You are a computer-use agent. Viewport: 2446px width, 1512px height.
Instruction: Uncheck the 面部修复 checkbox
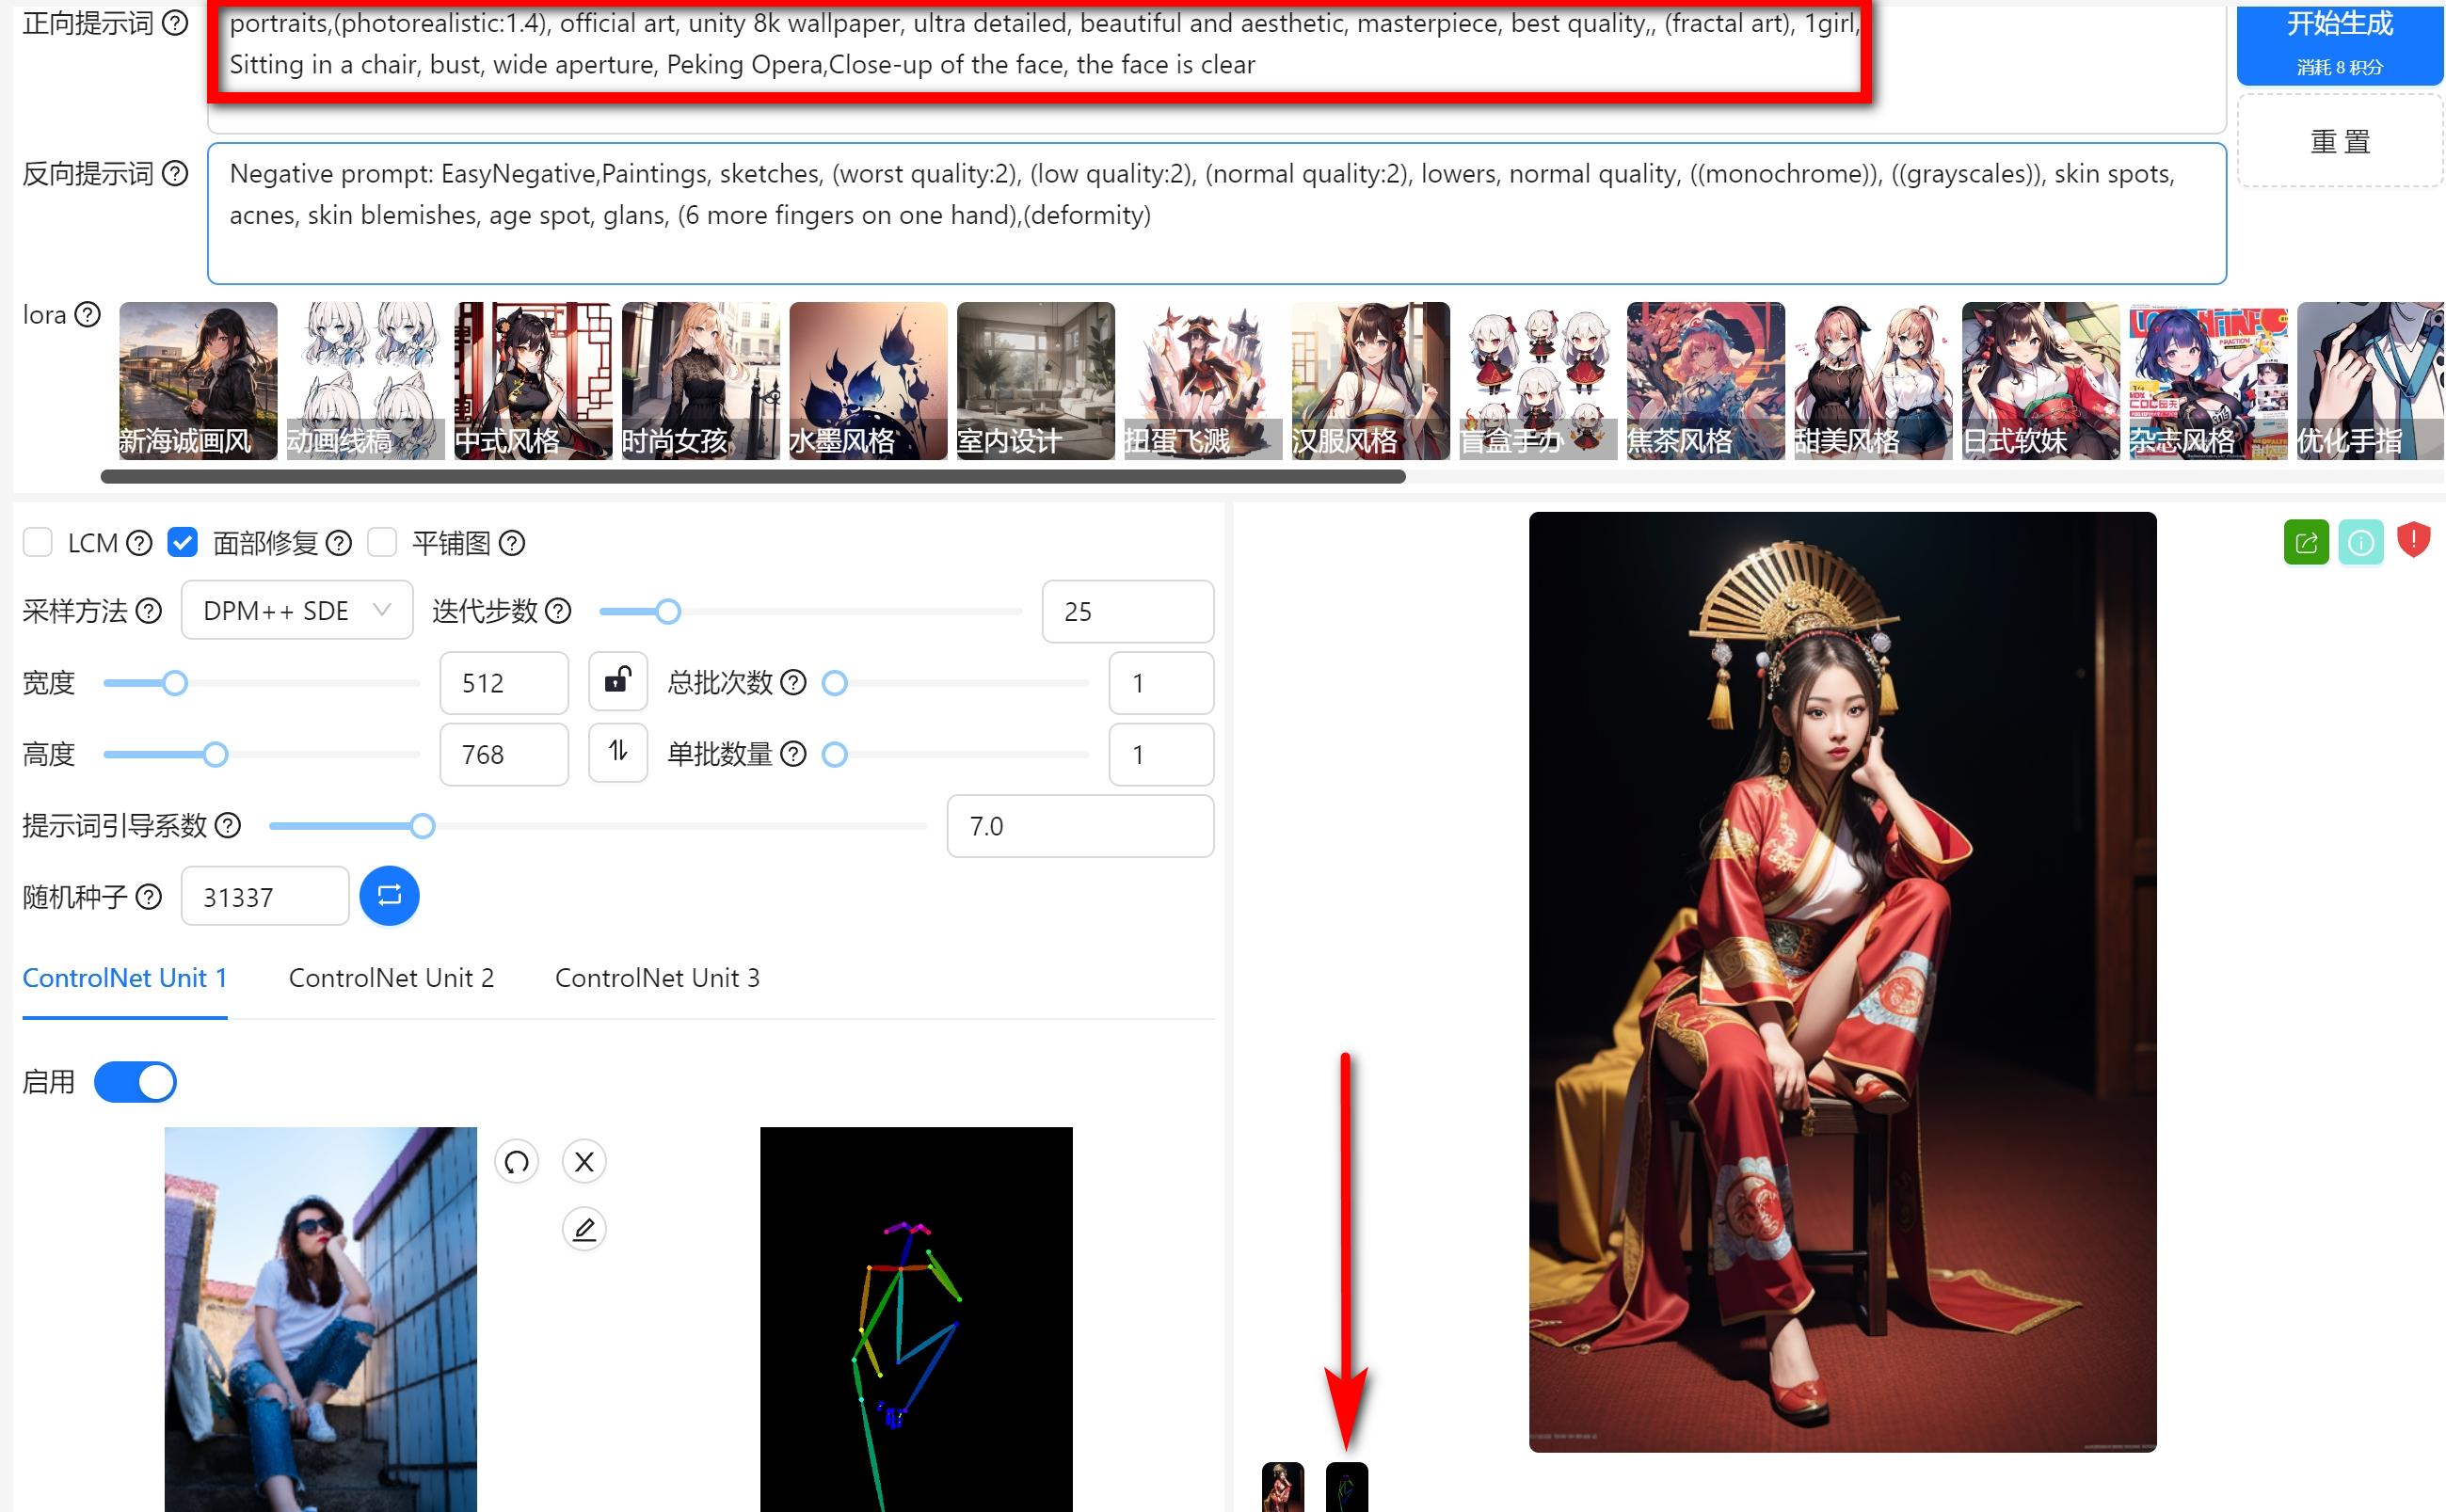pos(182,543)
